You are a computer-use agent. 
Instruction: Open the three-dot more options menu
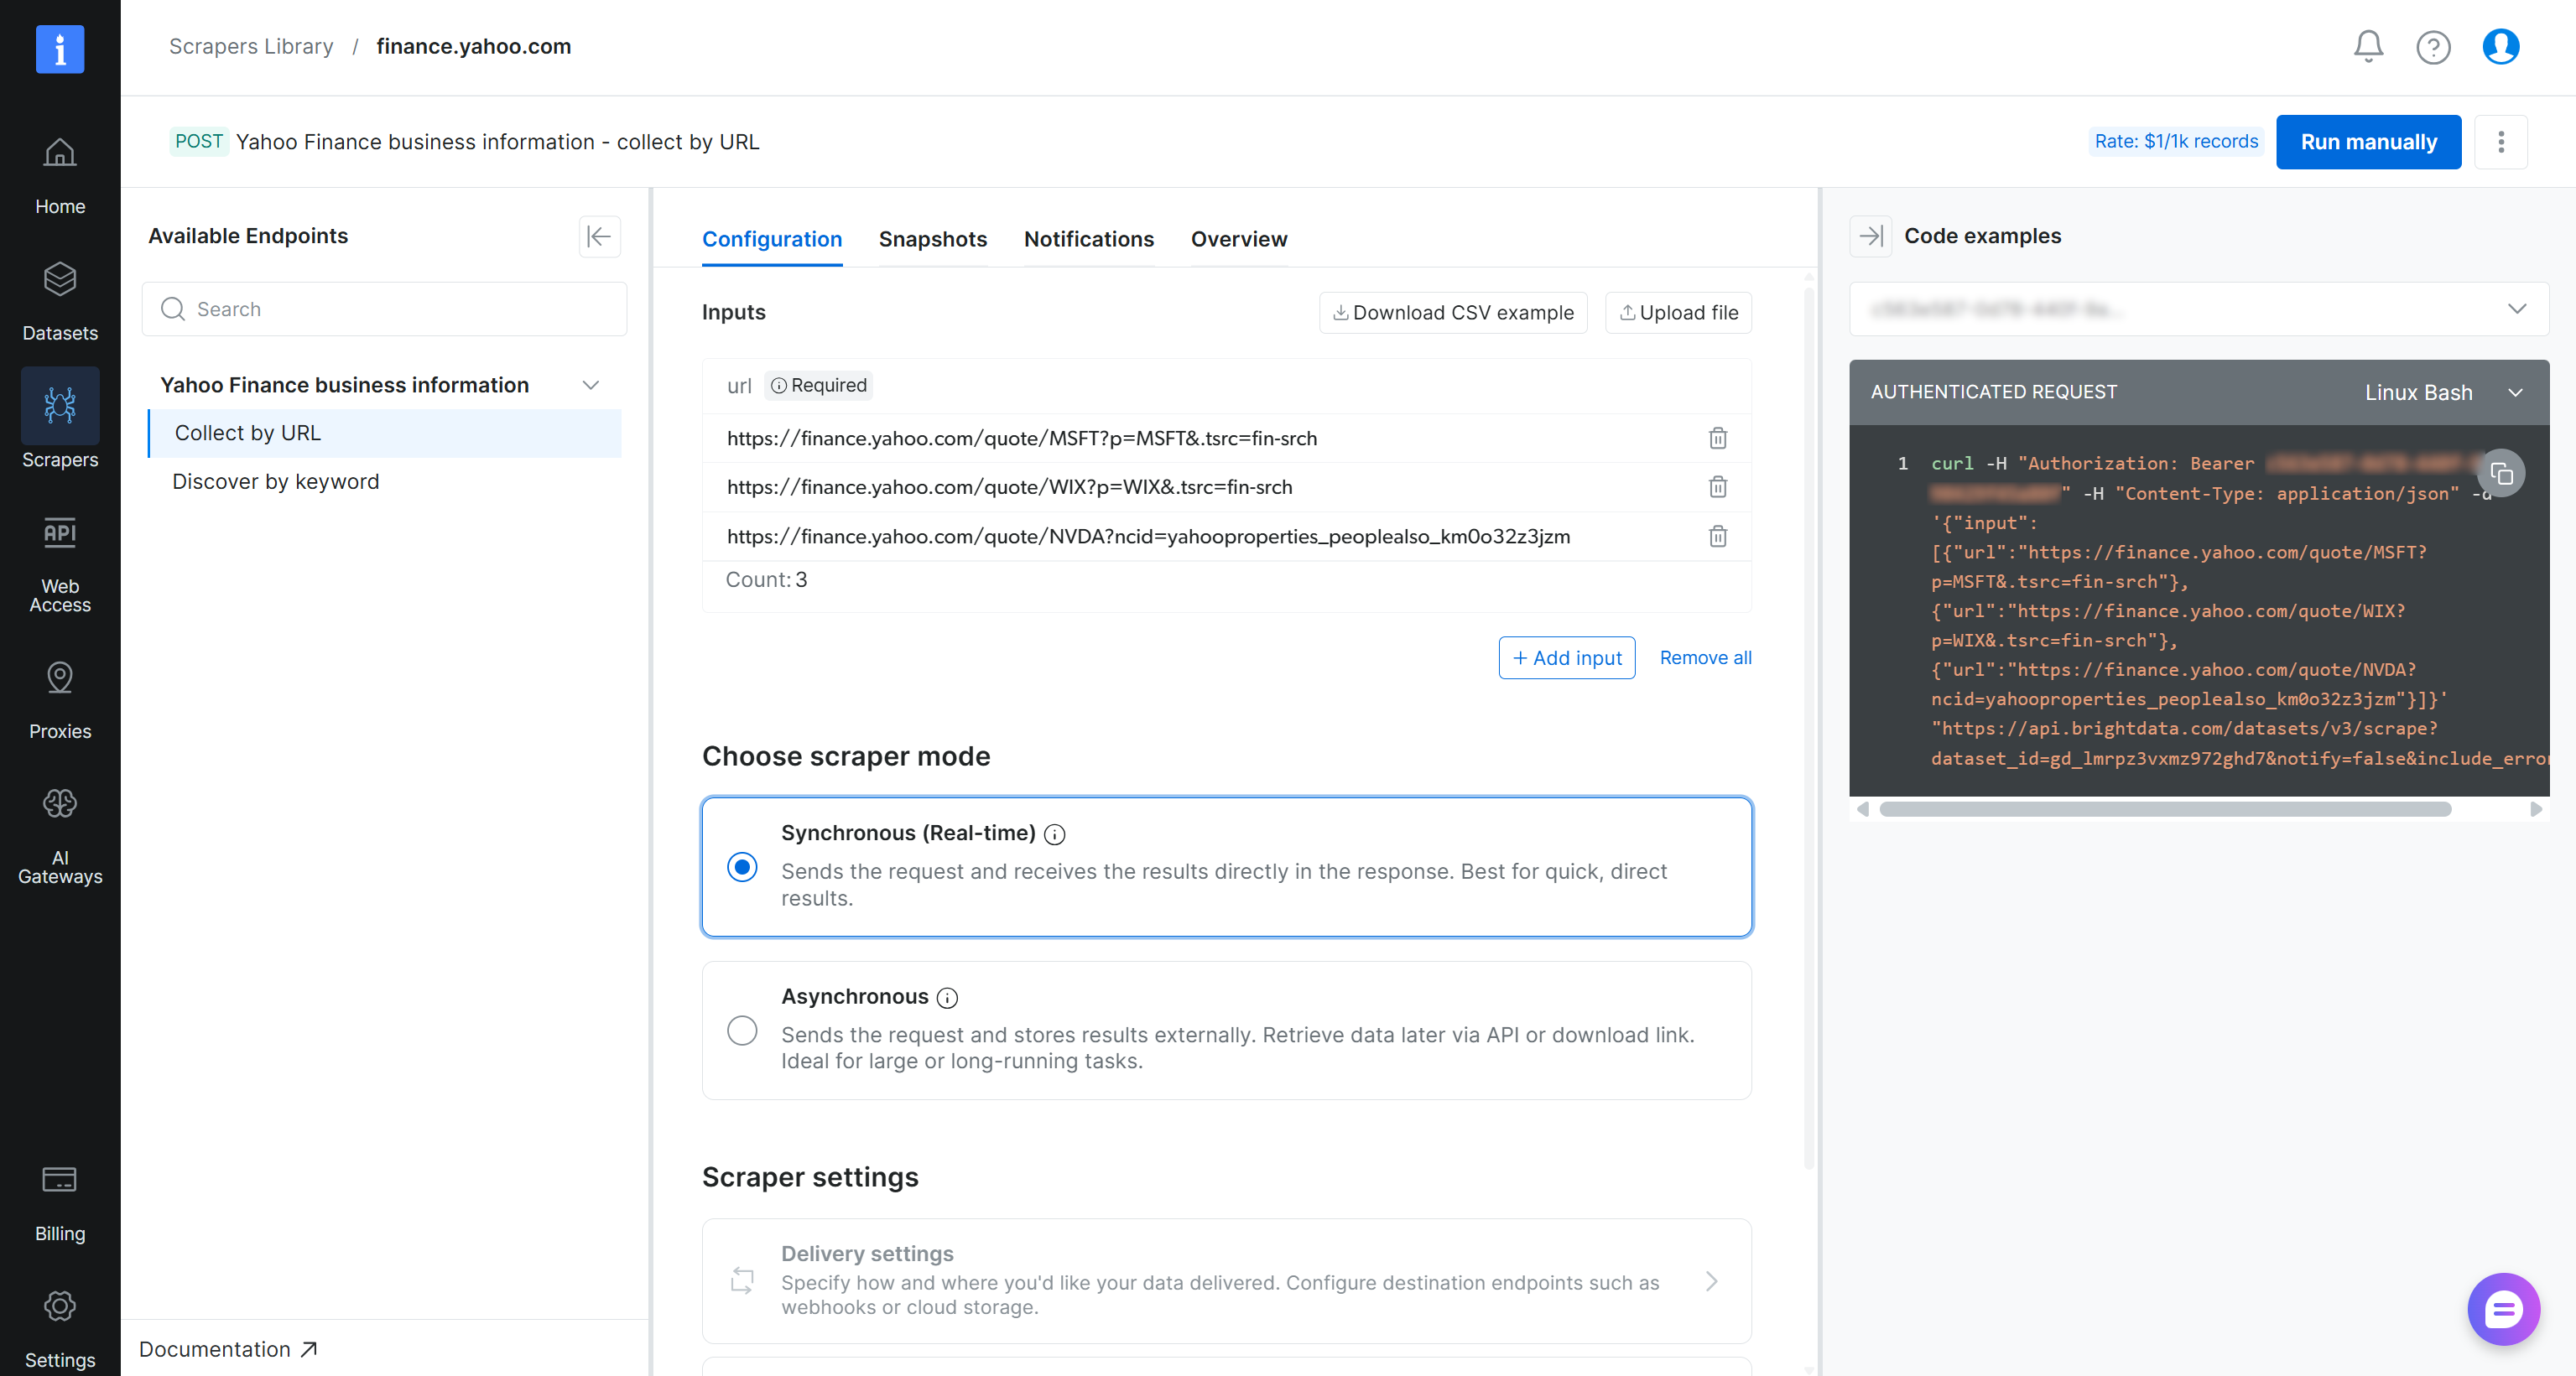[2501, 142]
